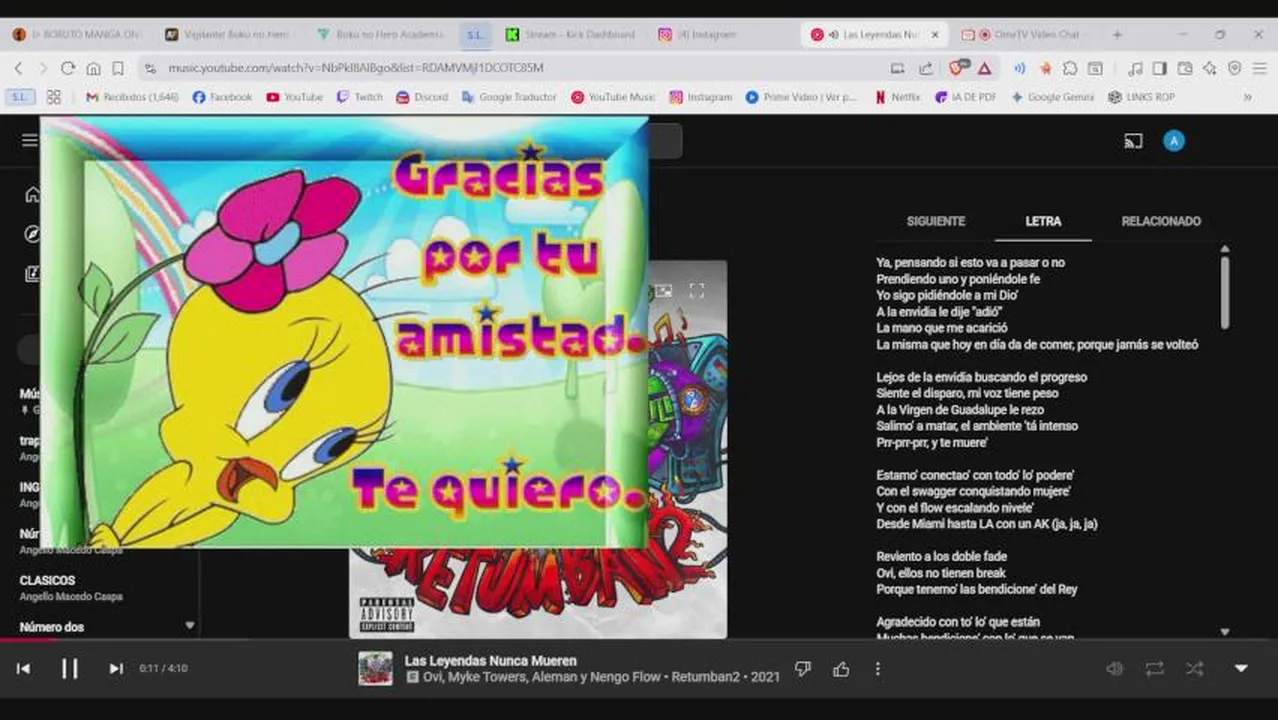
Task: Dislike Las Leyendas Nunca Mueren
Action: (x=802, y=669)
